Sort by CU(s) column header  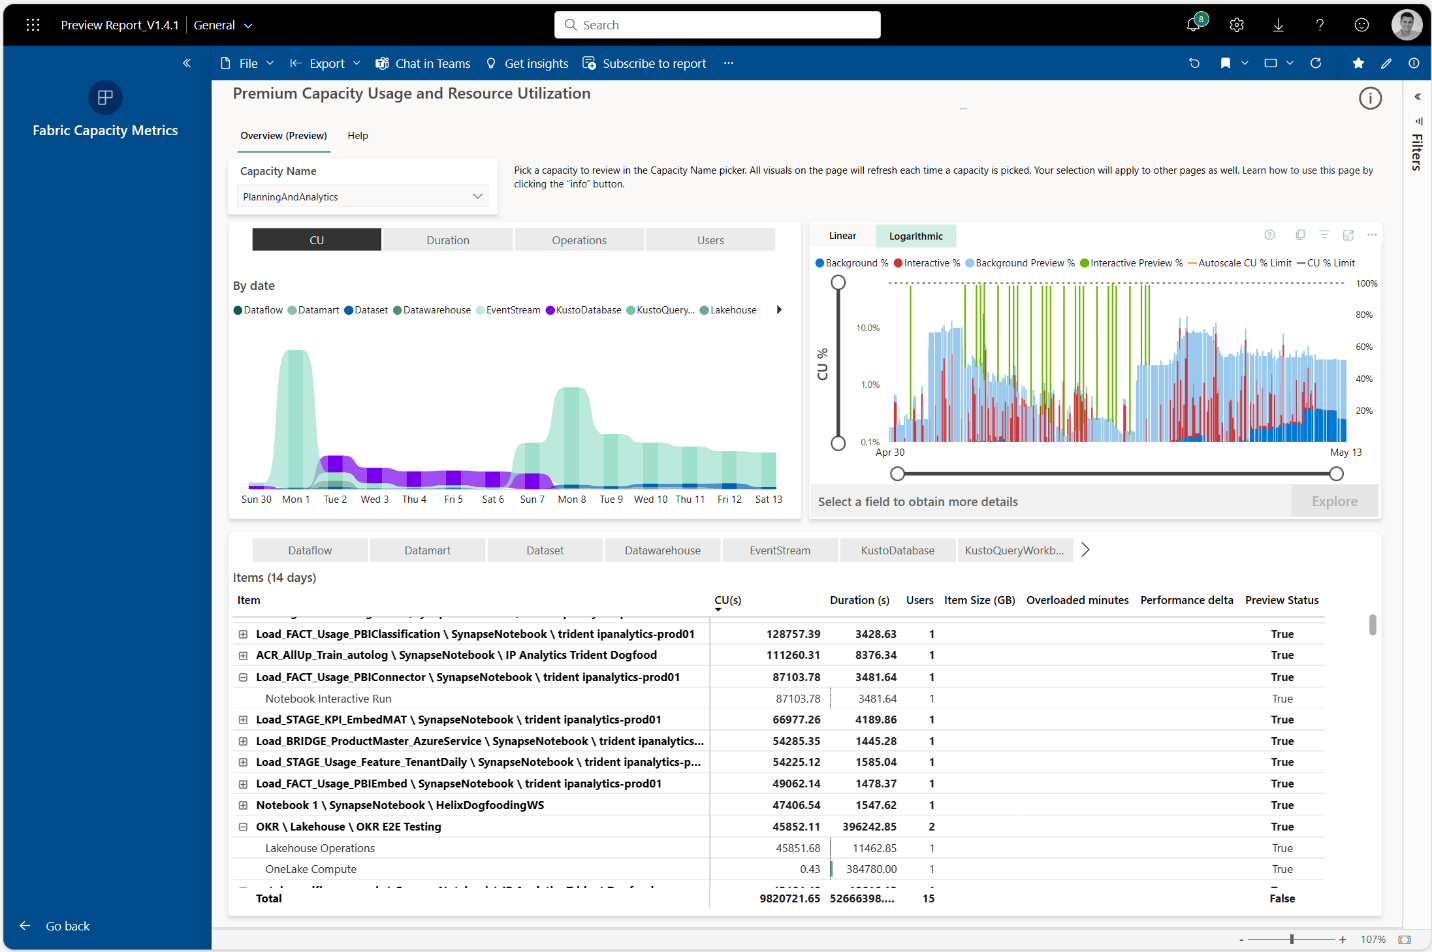(x=728, y=600)
